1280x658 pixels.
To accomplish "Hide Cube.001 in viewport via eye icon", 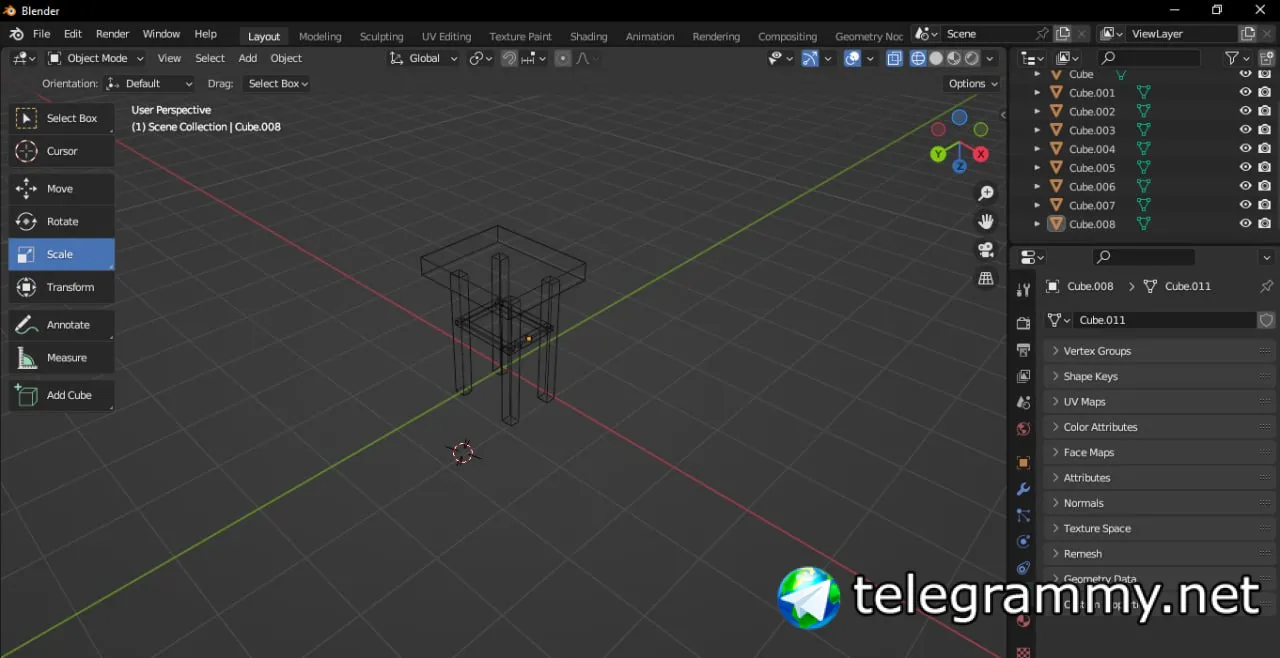I will (1245, 92).
